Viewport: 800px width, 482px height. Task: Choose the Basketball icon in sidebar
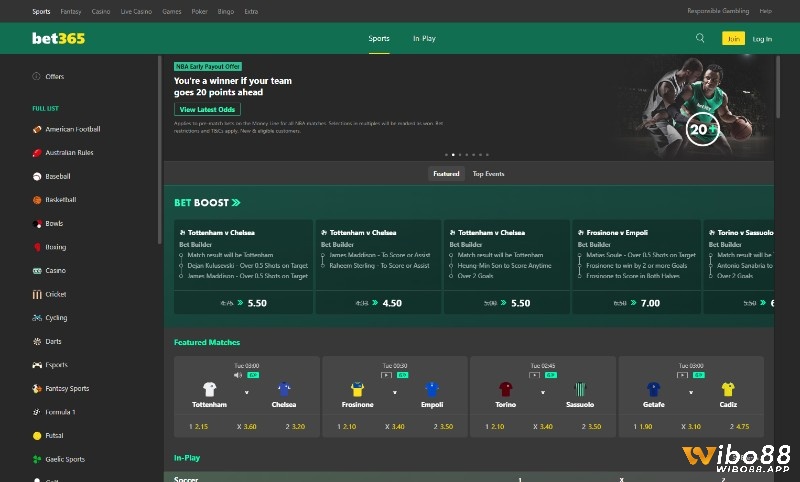(x=37, y=200)
